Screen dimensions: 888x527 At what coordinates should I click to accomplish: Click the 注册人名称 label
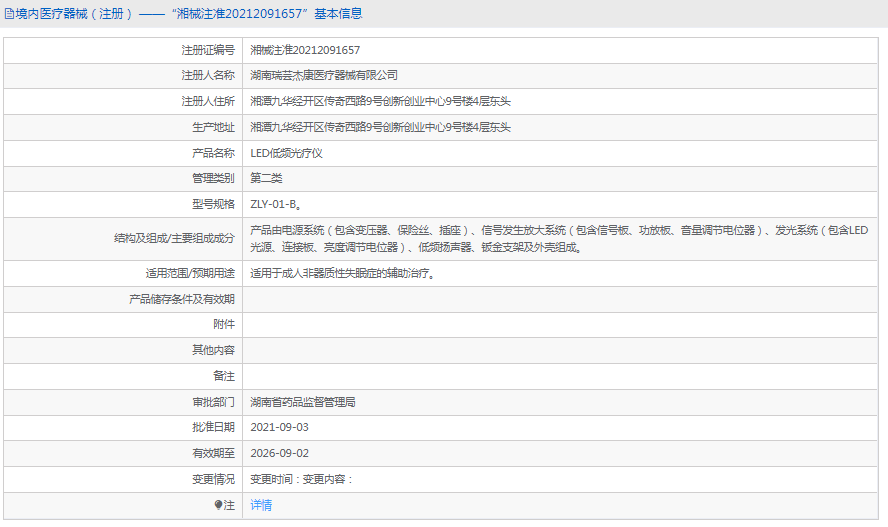coord(208,75)
